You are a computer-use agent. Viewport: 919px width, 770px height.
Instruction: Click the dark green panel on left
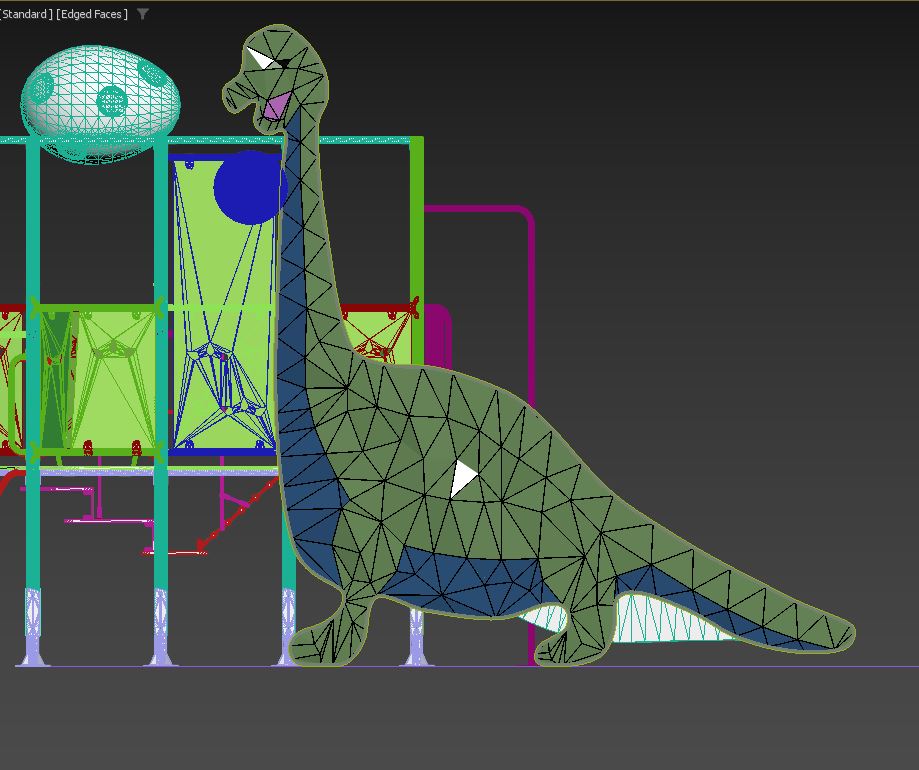coord(57,380)
